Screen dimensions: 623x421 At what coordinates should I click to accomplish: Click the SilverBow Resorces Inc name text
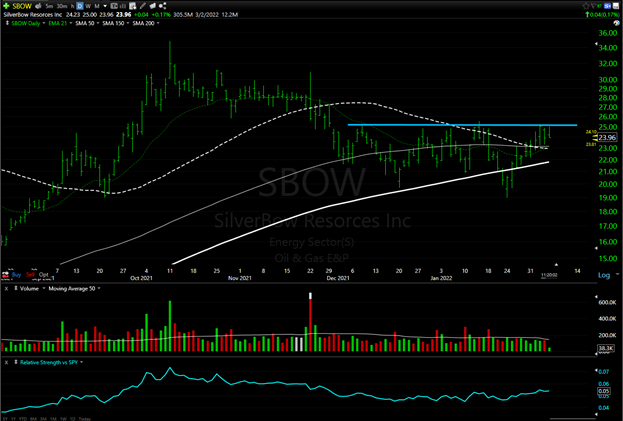pos(33,15)
